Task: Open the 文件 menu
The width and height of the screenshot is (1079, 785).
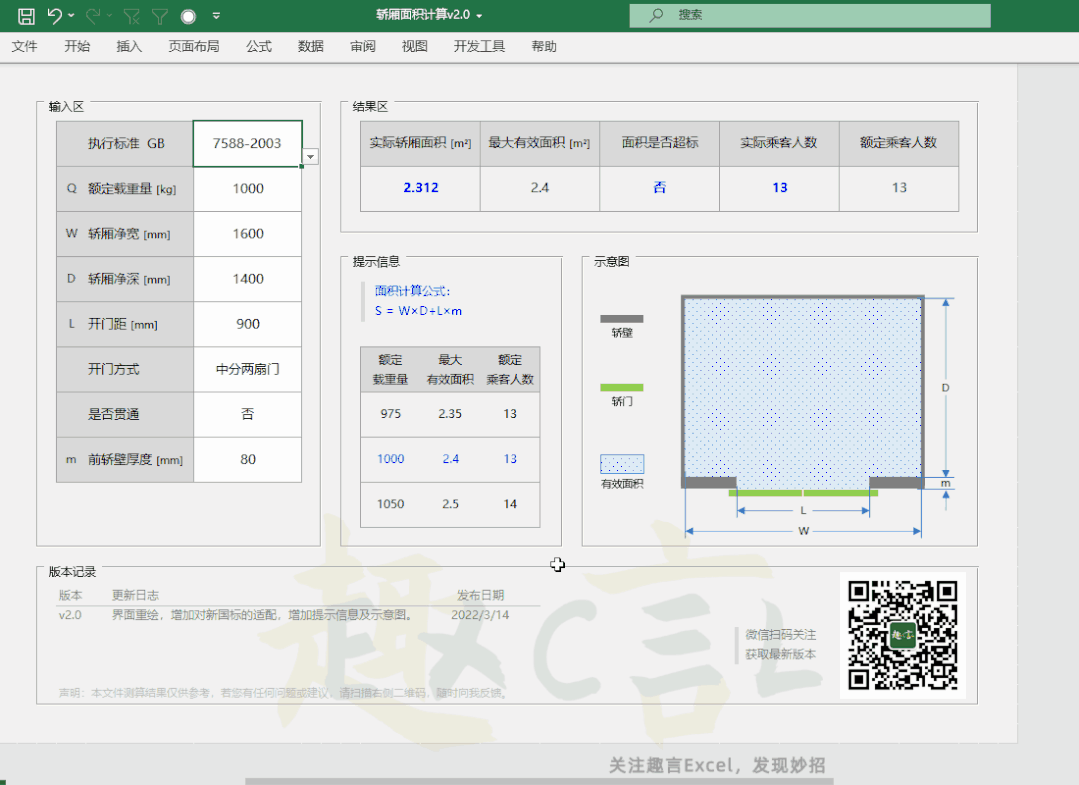Action: pyautogui.click(x=25, y=46)
